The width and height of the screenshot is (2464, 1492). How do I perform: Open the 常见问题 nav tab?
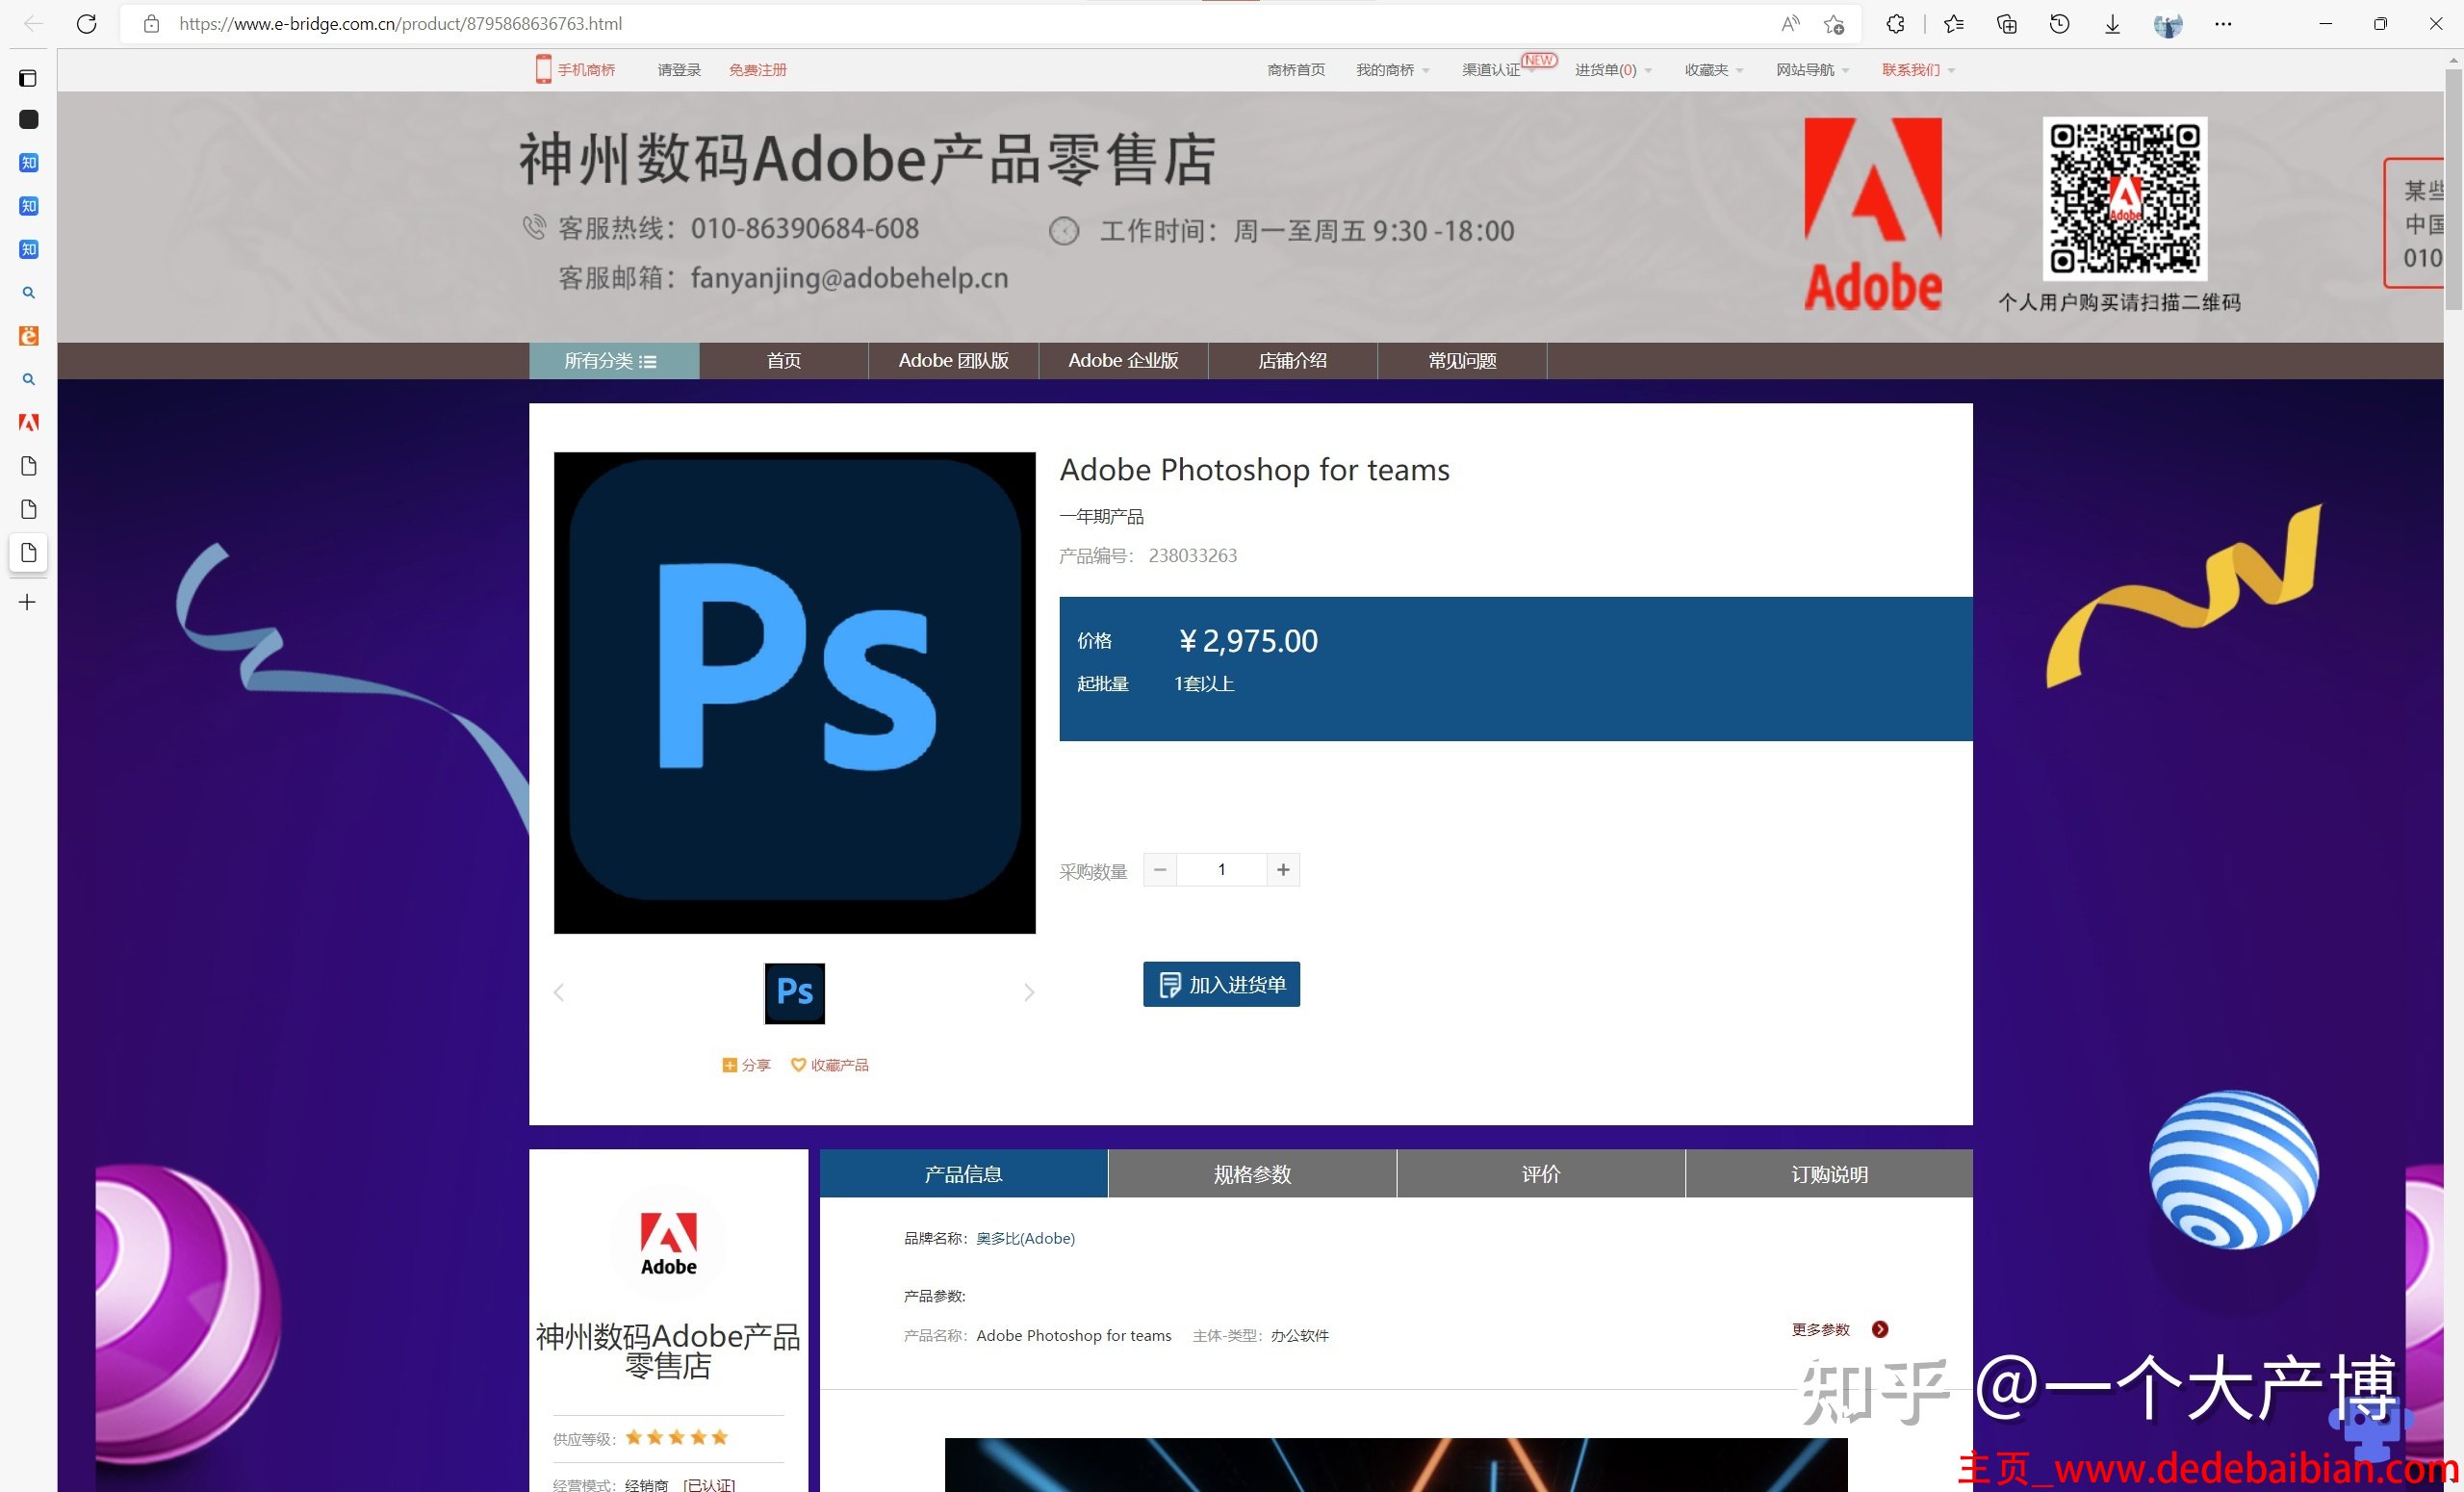pos(1462,361)
